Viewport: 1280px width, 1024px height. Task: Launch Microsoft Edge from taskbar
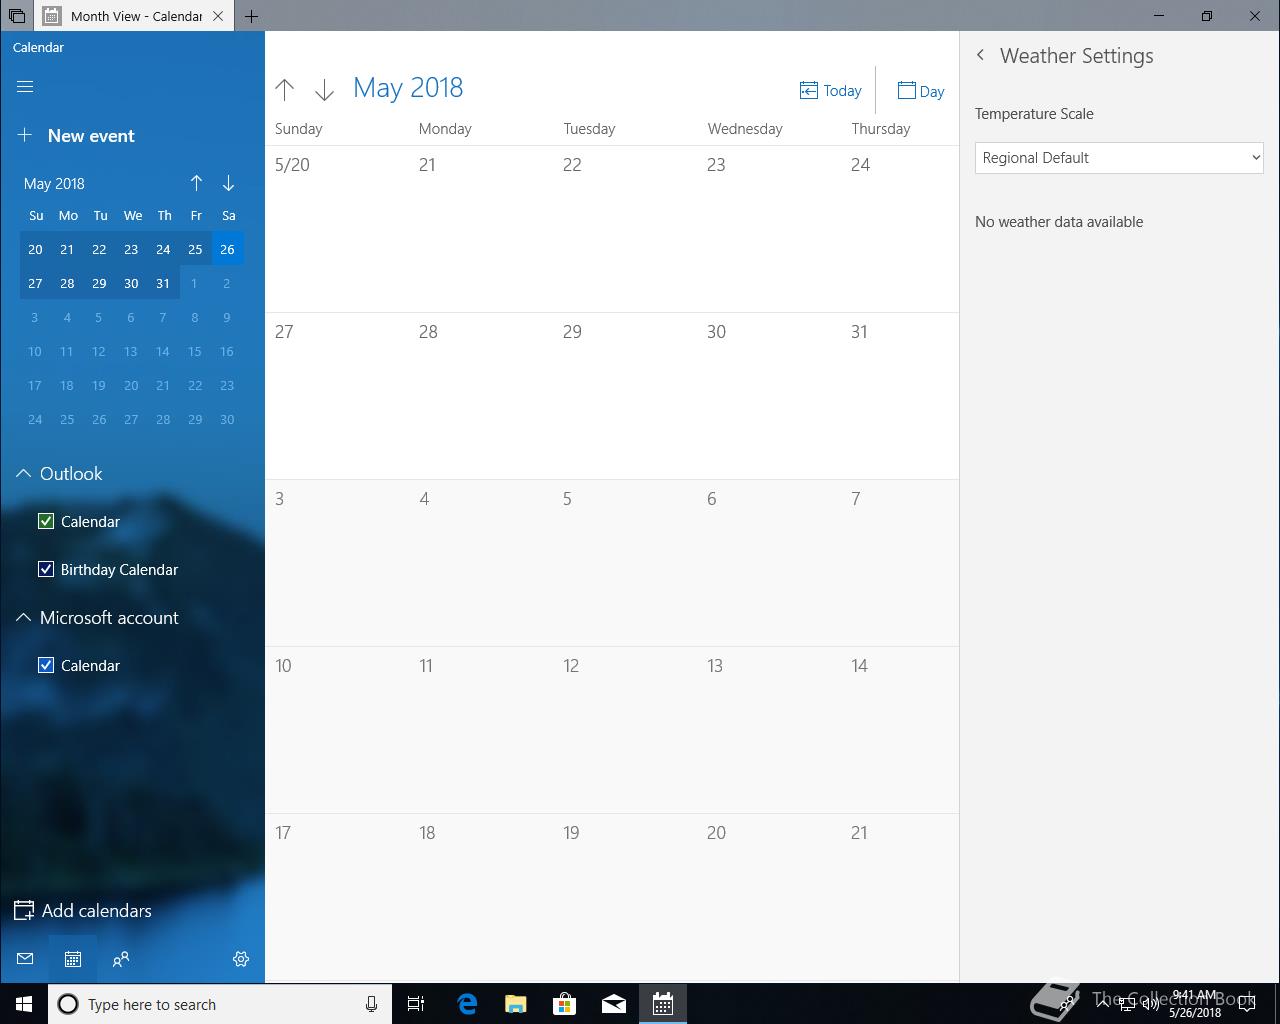coord(467,1004)
